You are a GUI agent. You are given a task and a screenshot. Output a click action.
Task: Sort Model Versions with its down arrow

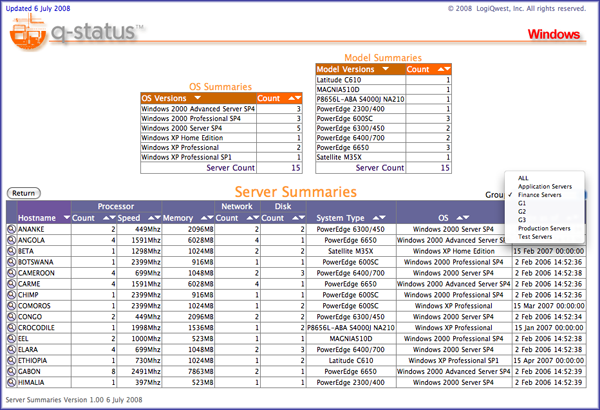(386, 69)
